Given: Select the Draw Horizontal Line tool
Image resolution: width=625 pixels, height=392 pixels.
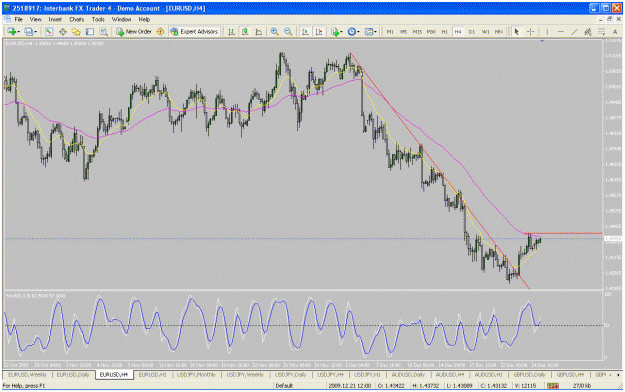Looking at the screenshot, I should pyautogui.click(x=560, y=32).
